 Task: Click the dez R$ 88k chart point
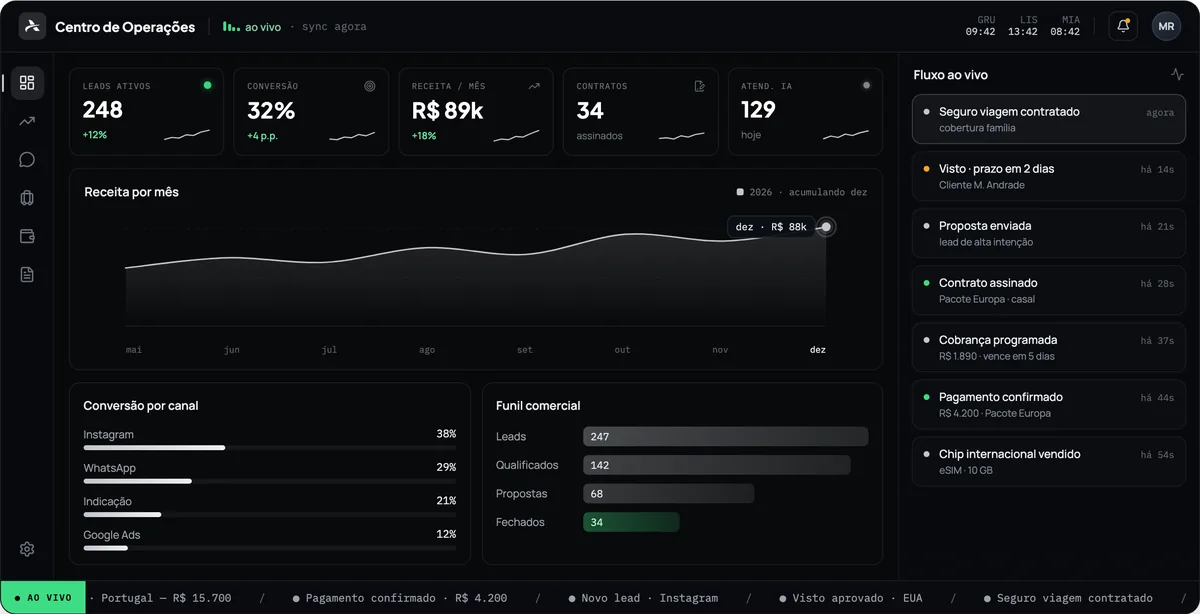tap(826, 227)
